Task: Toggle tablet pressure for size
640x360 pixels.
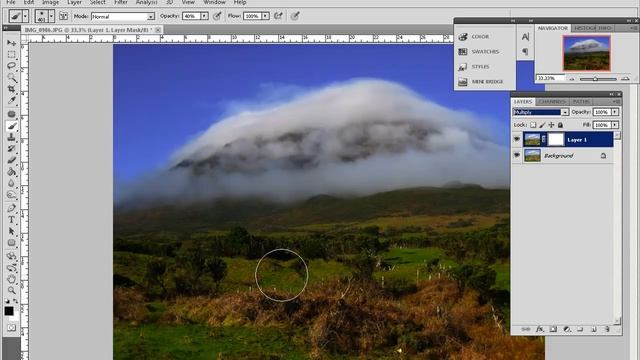Action: coord(295,16)
